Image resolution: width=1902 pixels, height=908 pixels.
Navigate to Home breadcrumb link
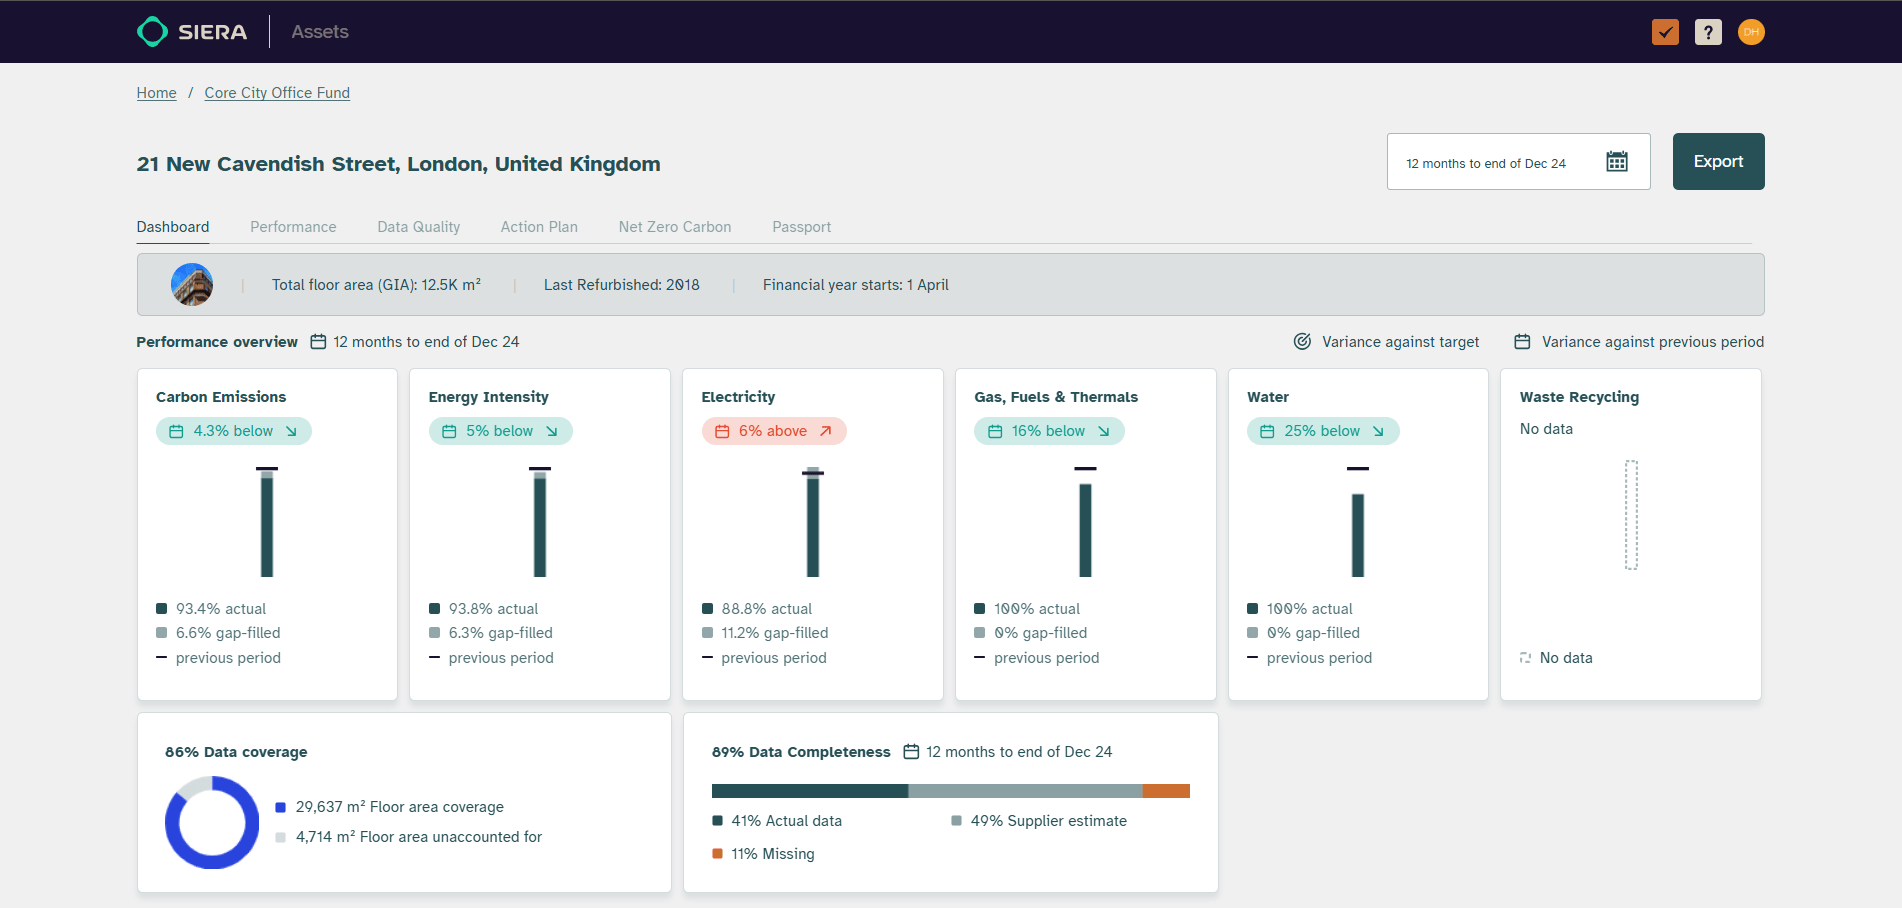[156, 93]
